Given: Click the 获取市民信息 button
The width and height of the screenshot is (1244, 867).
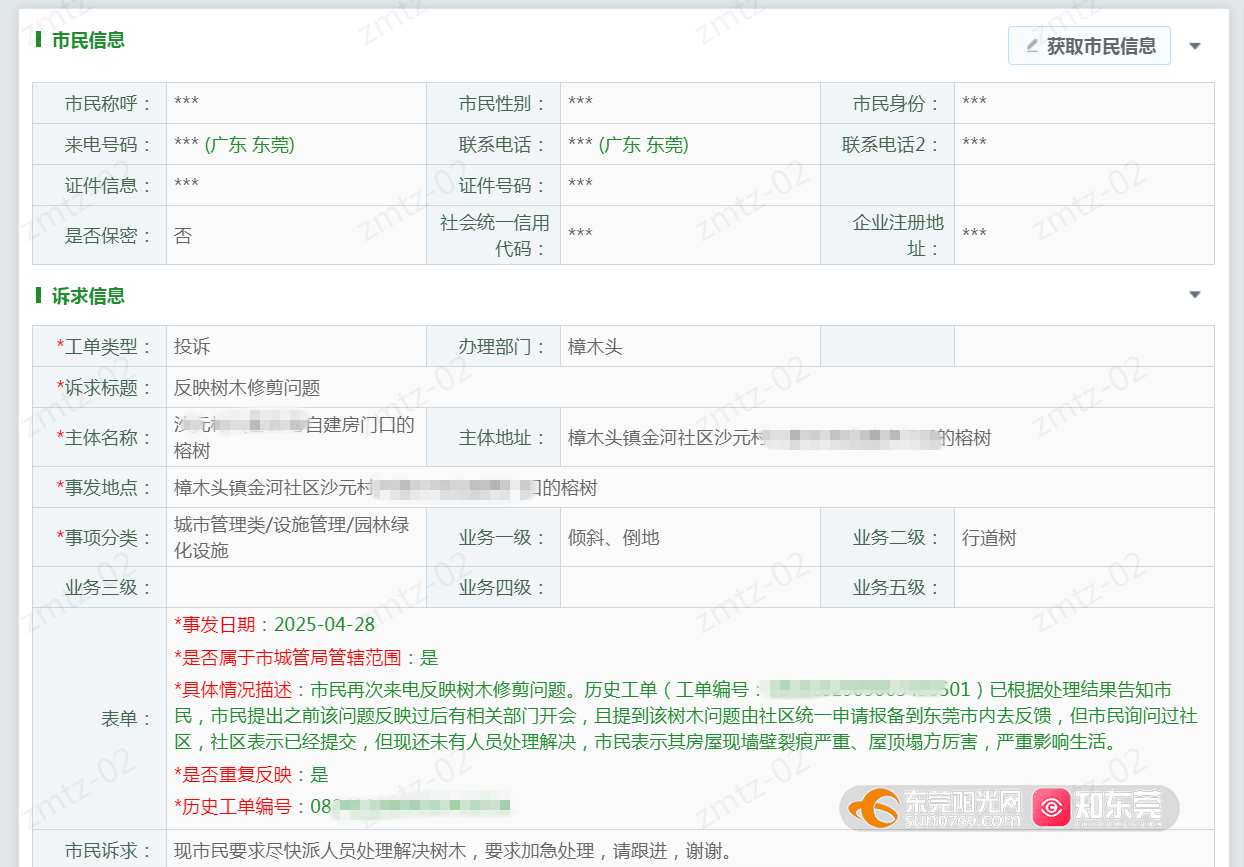Looking at the screenshot, I should [x=1089, y=45].
